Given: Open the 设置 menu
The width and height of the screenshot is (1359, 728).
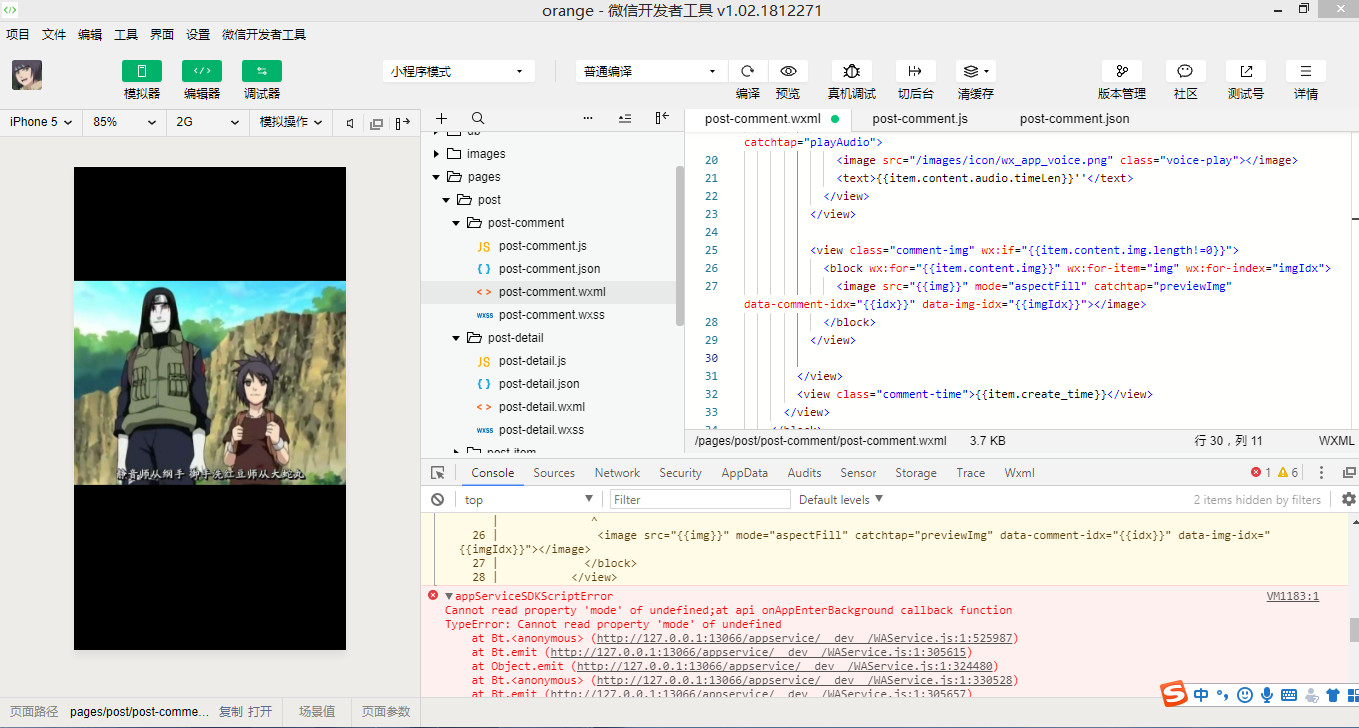Looking at the screenshot, I should click(198, 34).
